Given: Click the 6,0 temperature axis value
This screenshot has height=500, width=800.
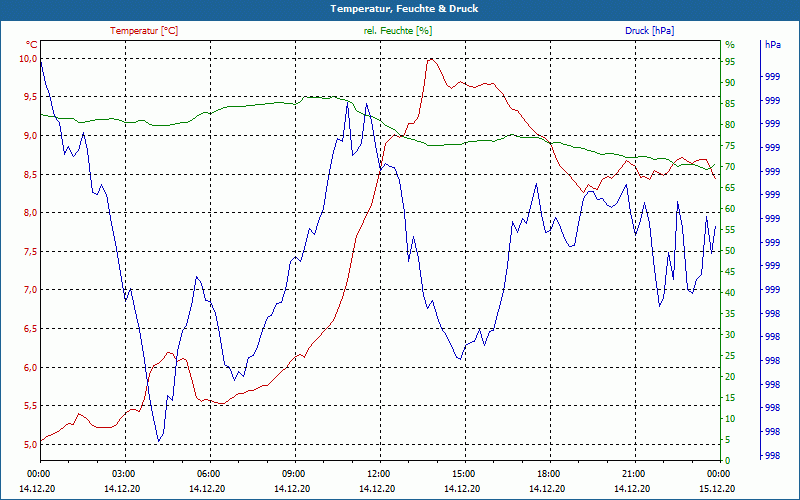Looking at the screenshot, I should [x=30, y=367].
